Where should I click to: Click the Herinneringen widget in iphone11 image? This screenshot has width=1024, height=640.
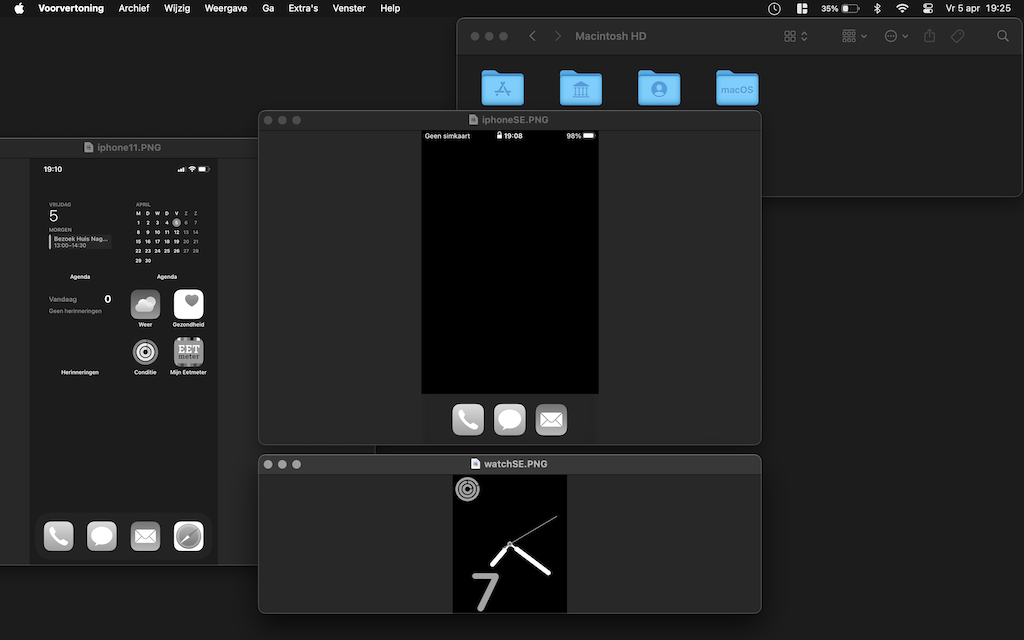tap(80, 328)
